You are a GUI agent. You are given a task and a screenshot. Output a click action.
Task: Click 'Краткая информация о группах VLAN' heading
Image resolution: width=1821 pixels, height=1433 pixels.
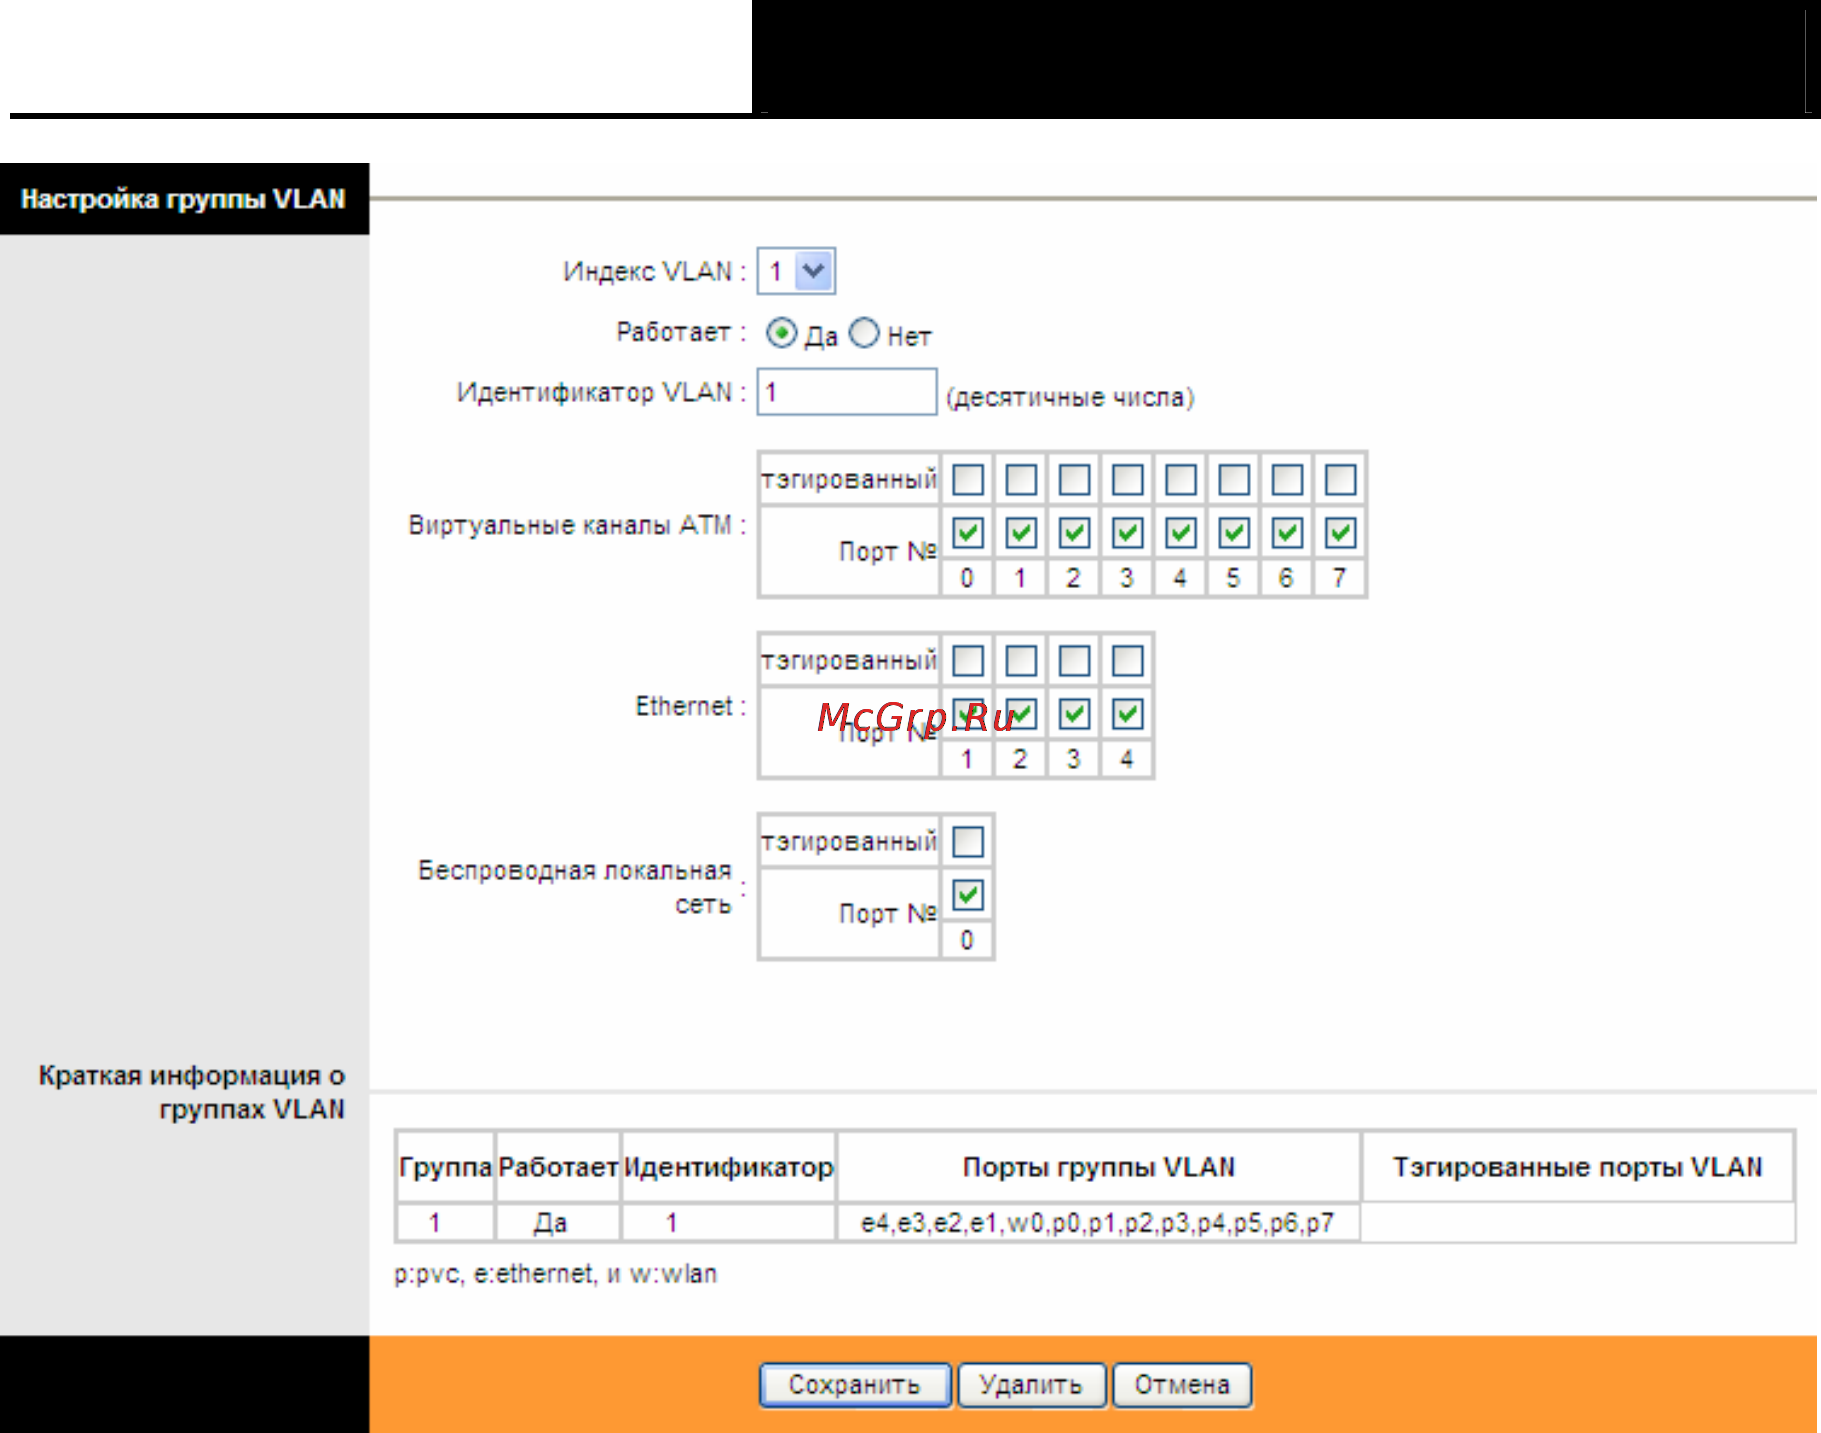coord(192,1092)
